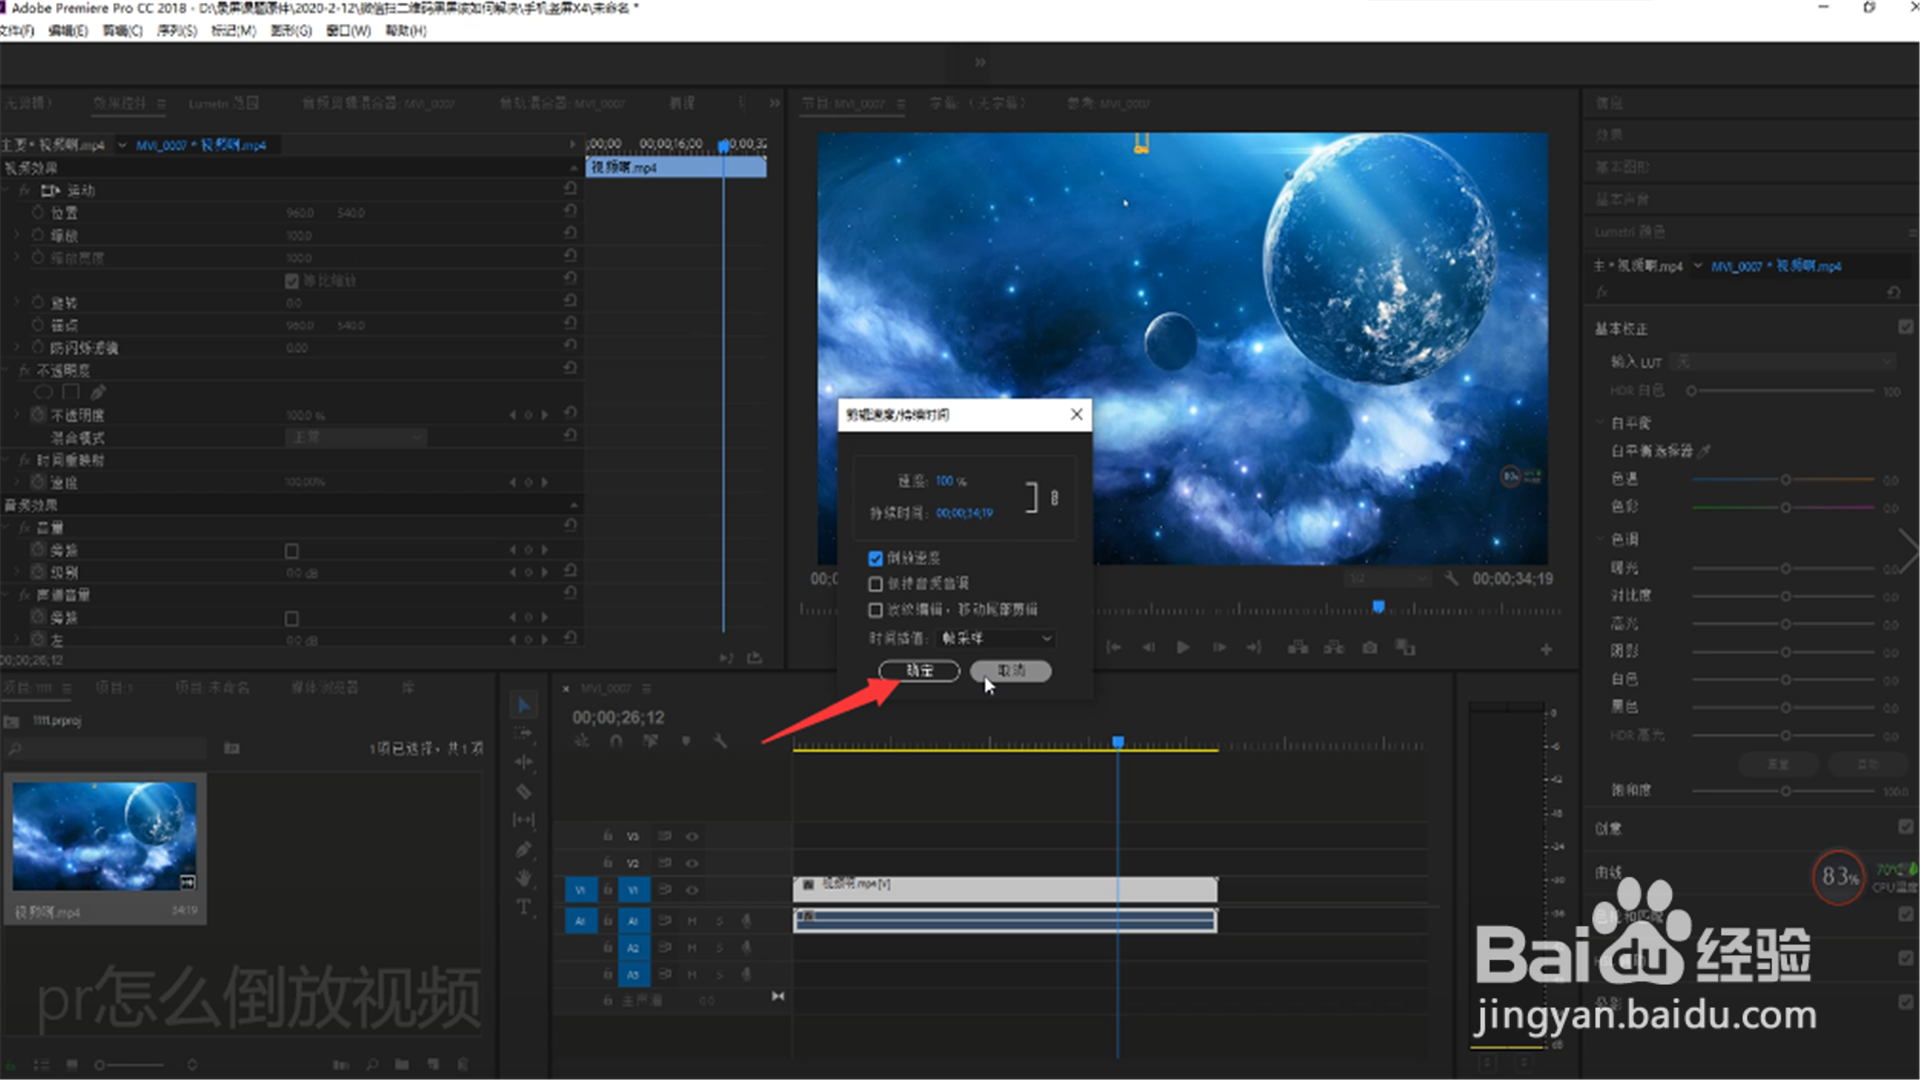Click the speed/duration link chain icon
The height and width of the screenshot is (1080, 1920).
(1054, 497)
